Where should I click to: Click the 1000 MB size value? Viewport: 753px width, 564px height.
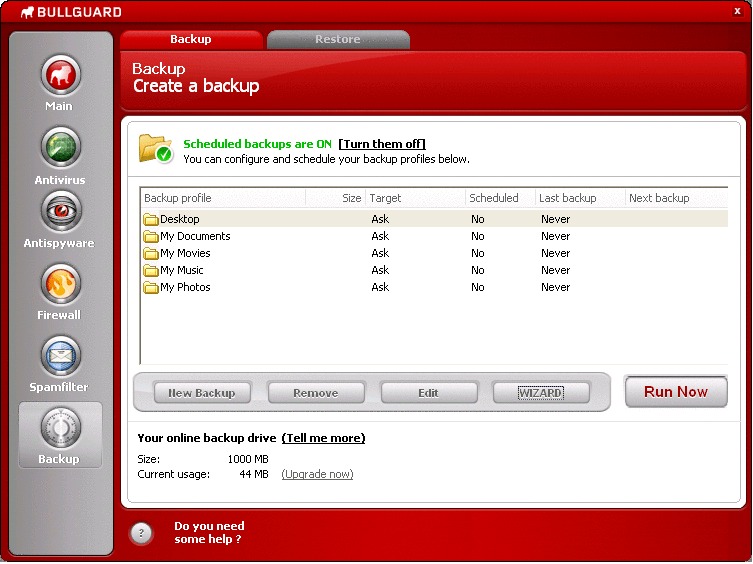[248, 459]
